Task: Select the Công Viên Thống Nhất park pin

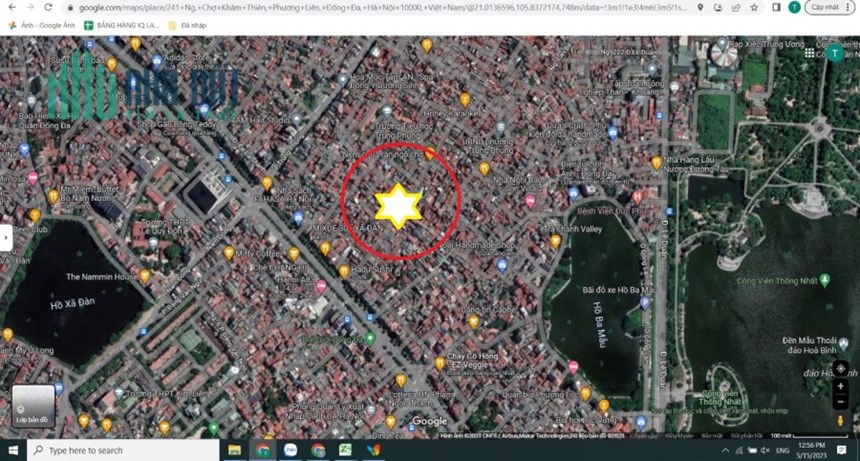Action: tap(824, 280)
